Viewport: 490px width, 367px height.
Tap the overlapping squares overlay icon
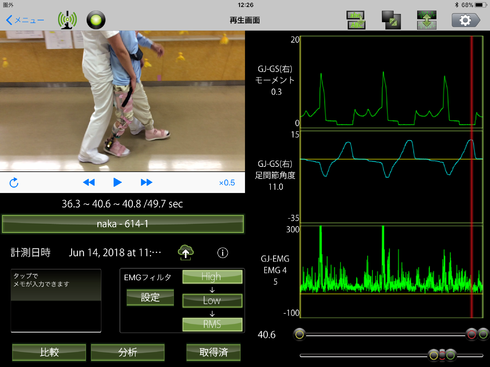391,20
